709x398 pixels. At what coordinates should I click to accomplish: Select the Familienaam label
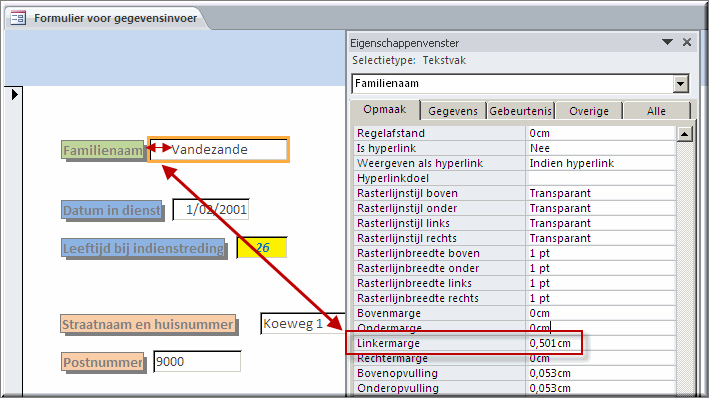[103, 150]
